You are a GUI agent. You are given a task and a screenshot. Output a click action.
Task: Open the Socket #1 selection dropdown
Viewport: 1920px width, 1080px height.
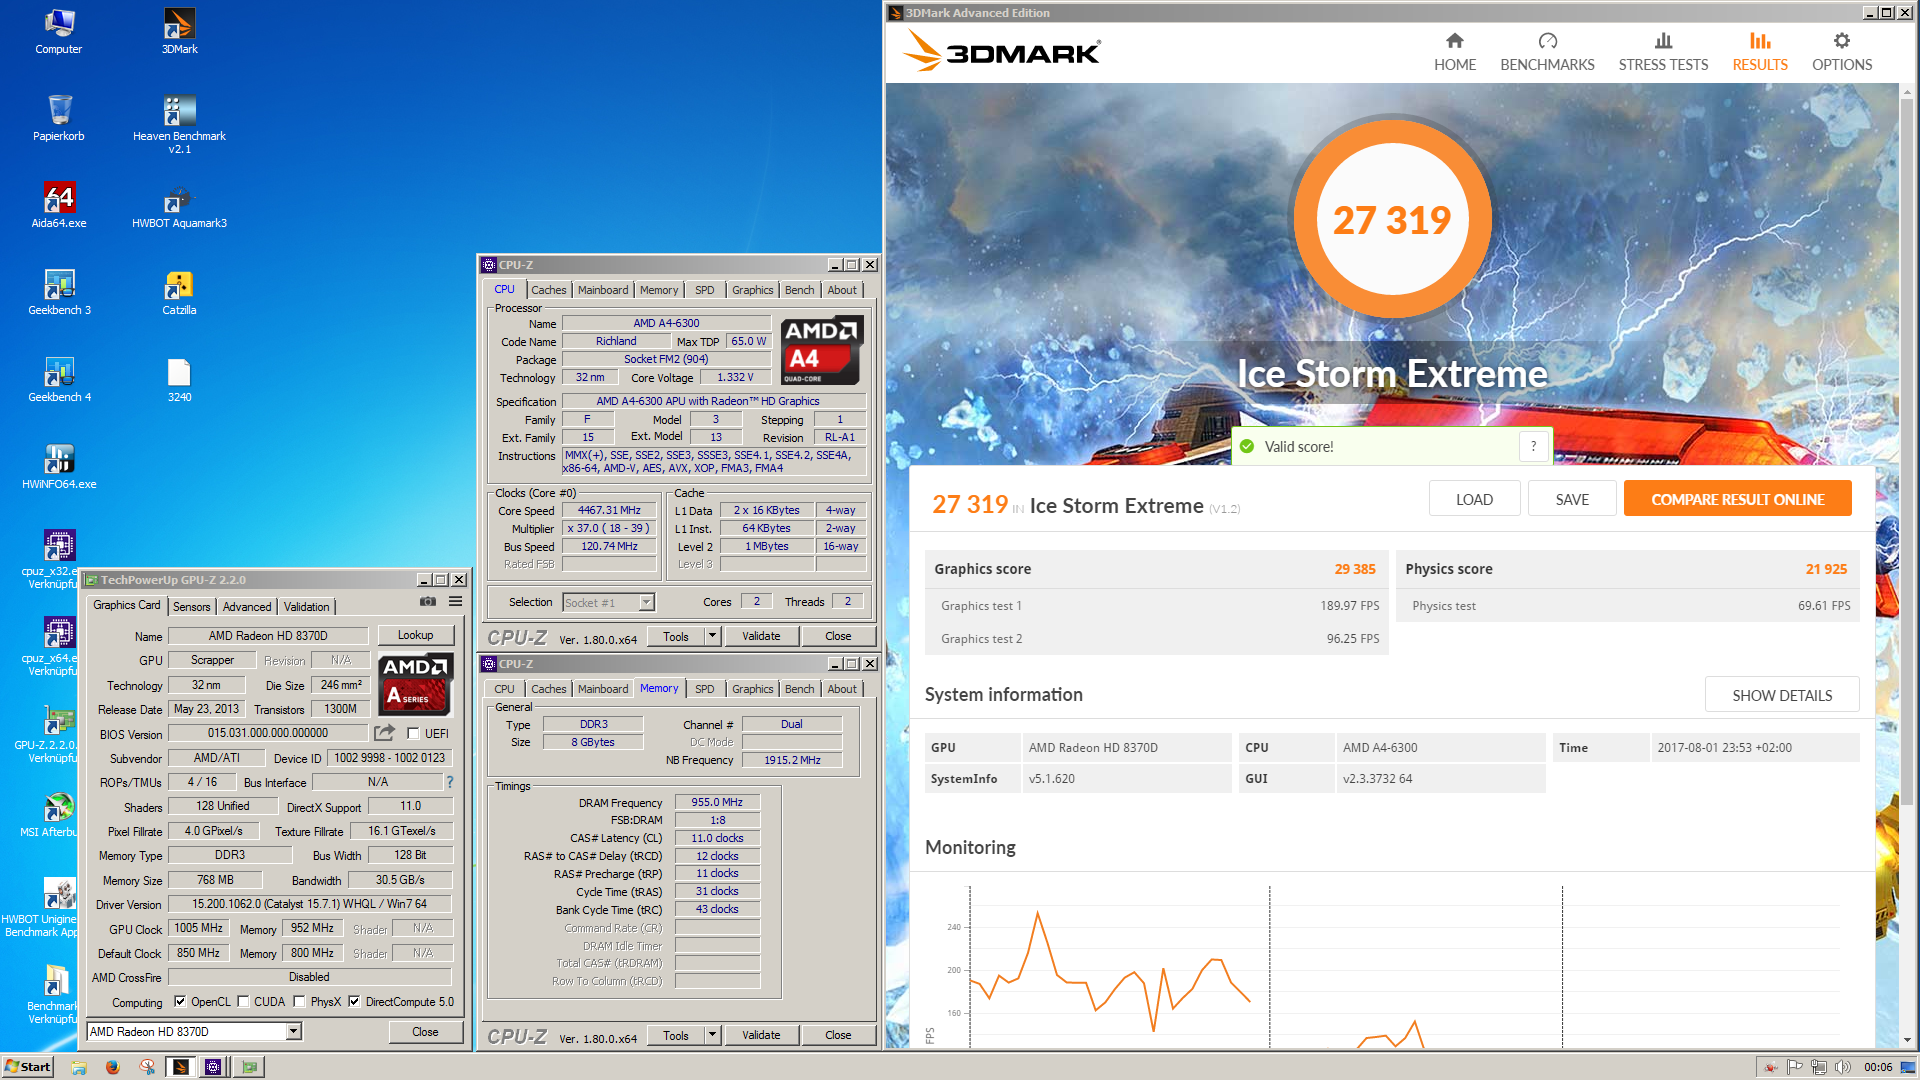pos(646,602)
